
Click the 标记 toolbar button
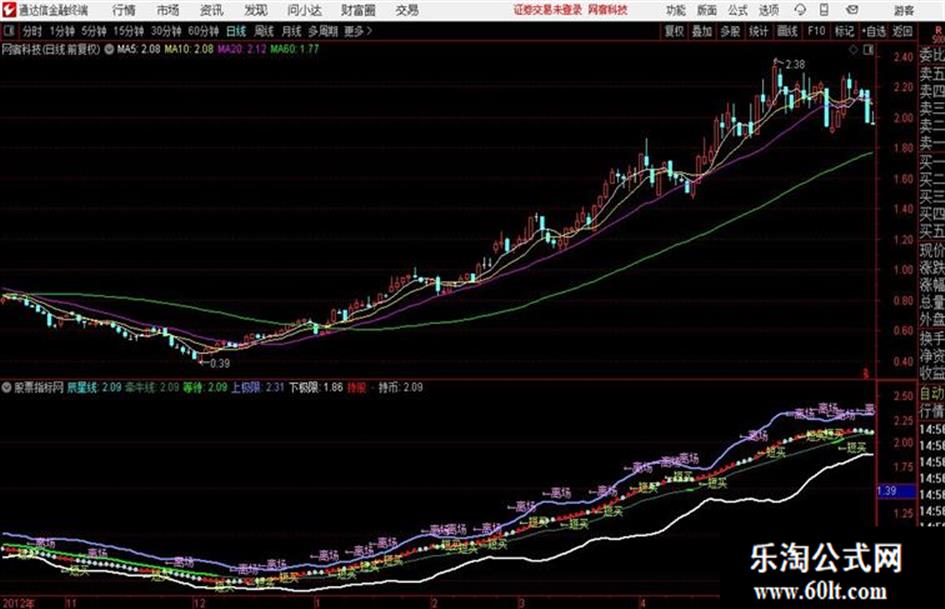(x=844, y=31)
